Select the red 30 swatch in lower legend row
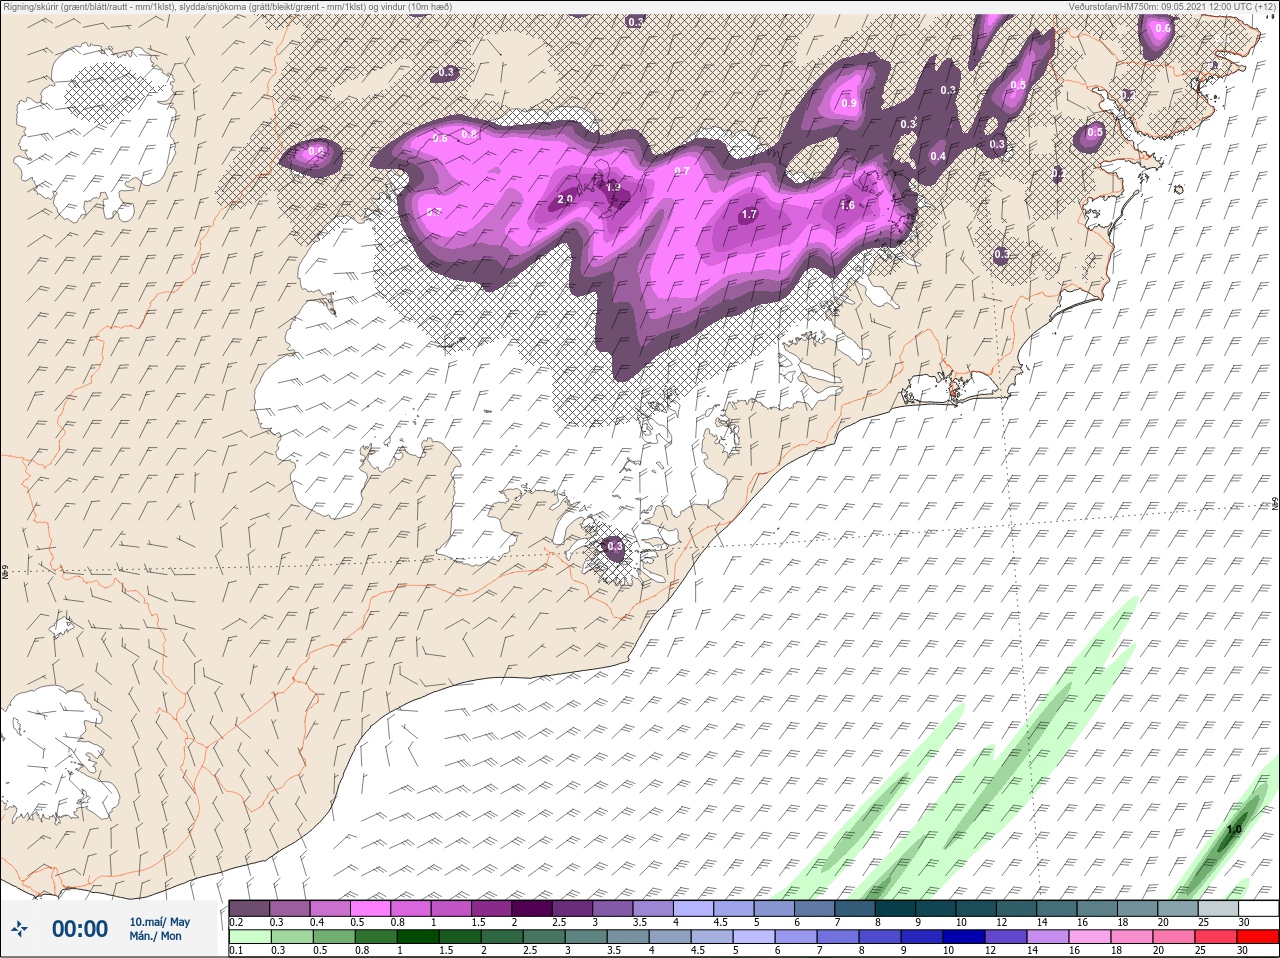1280x958 pixels. (x=1258, y=937)
